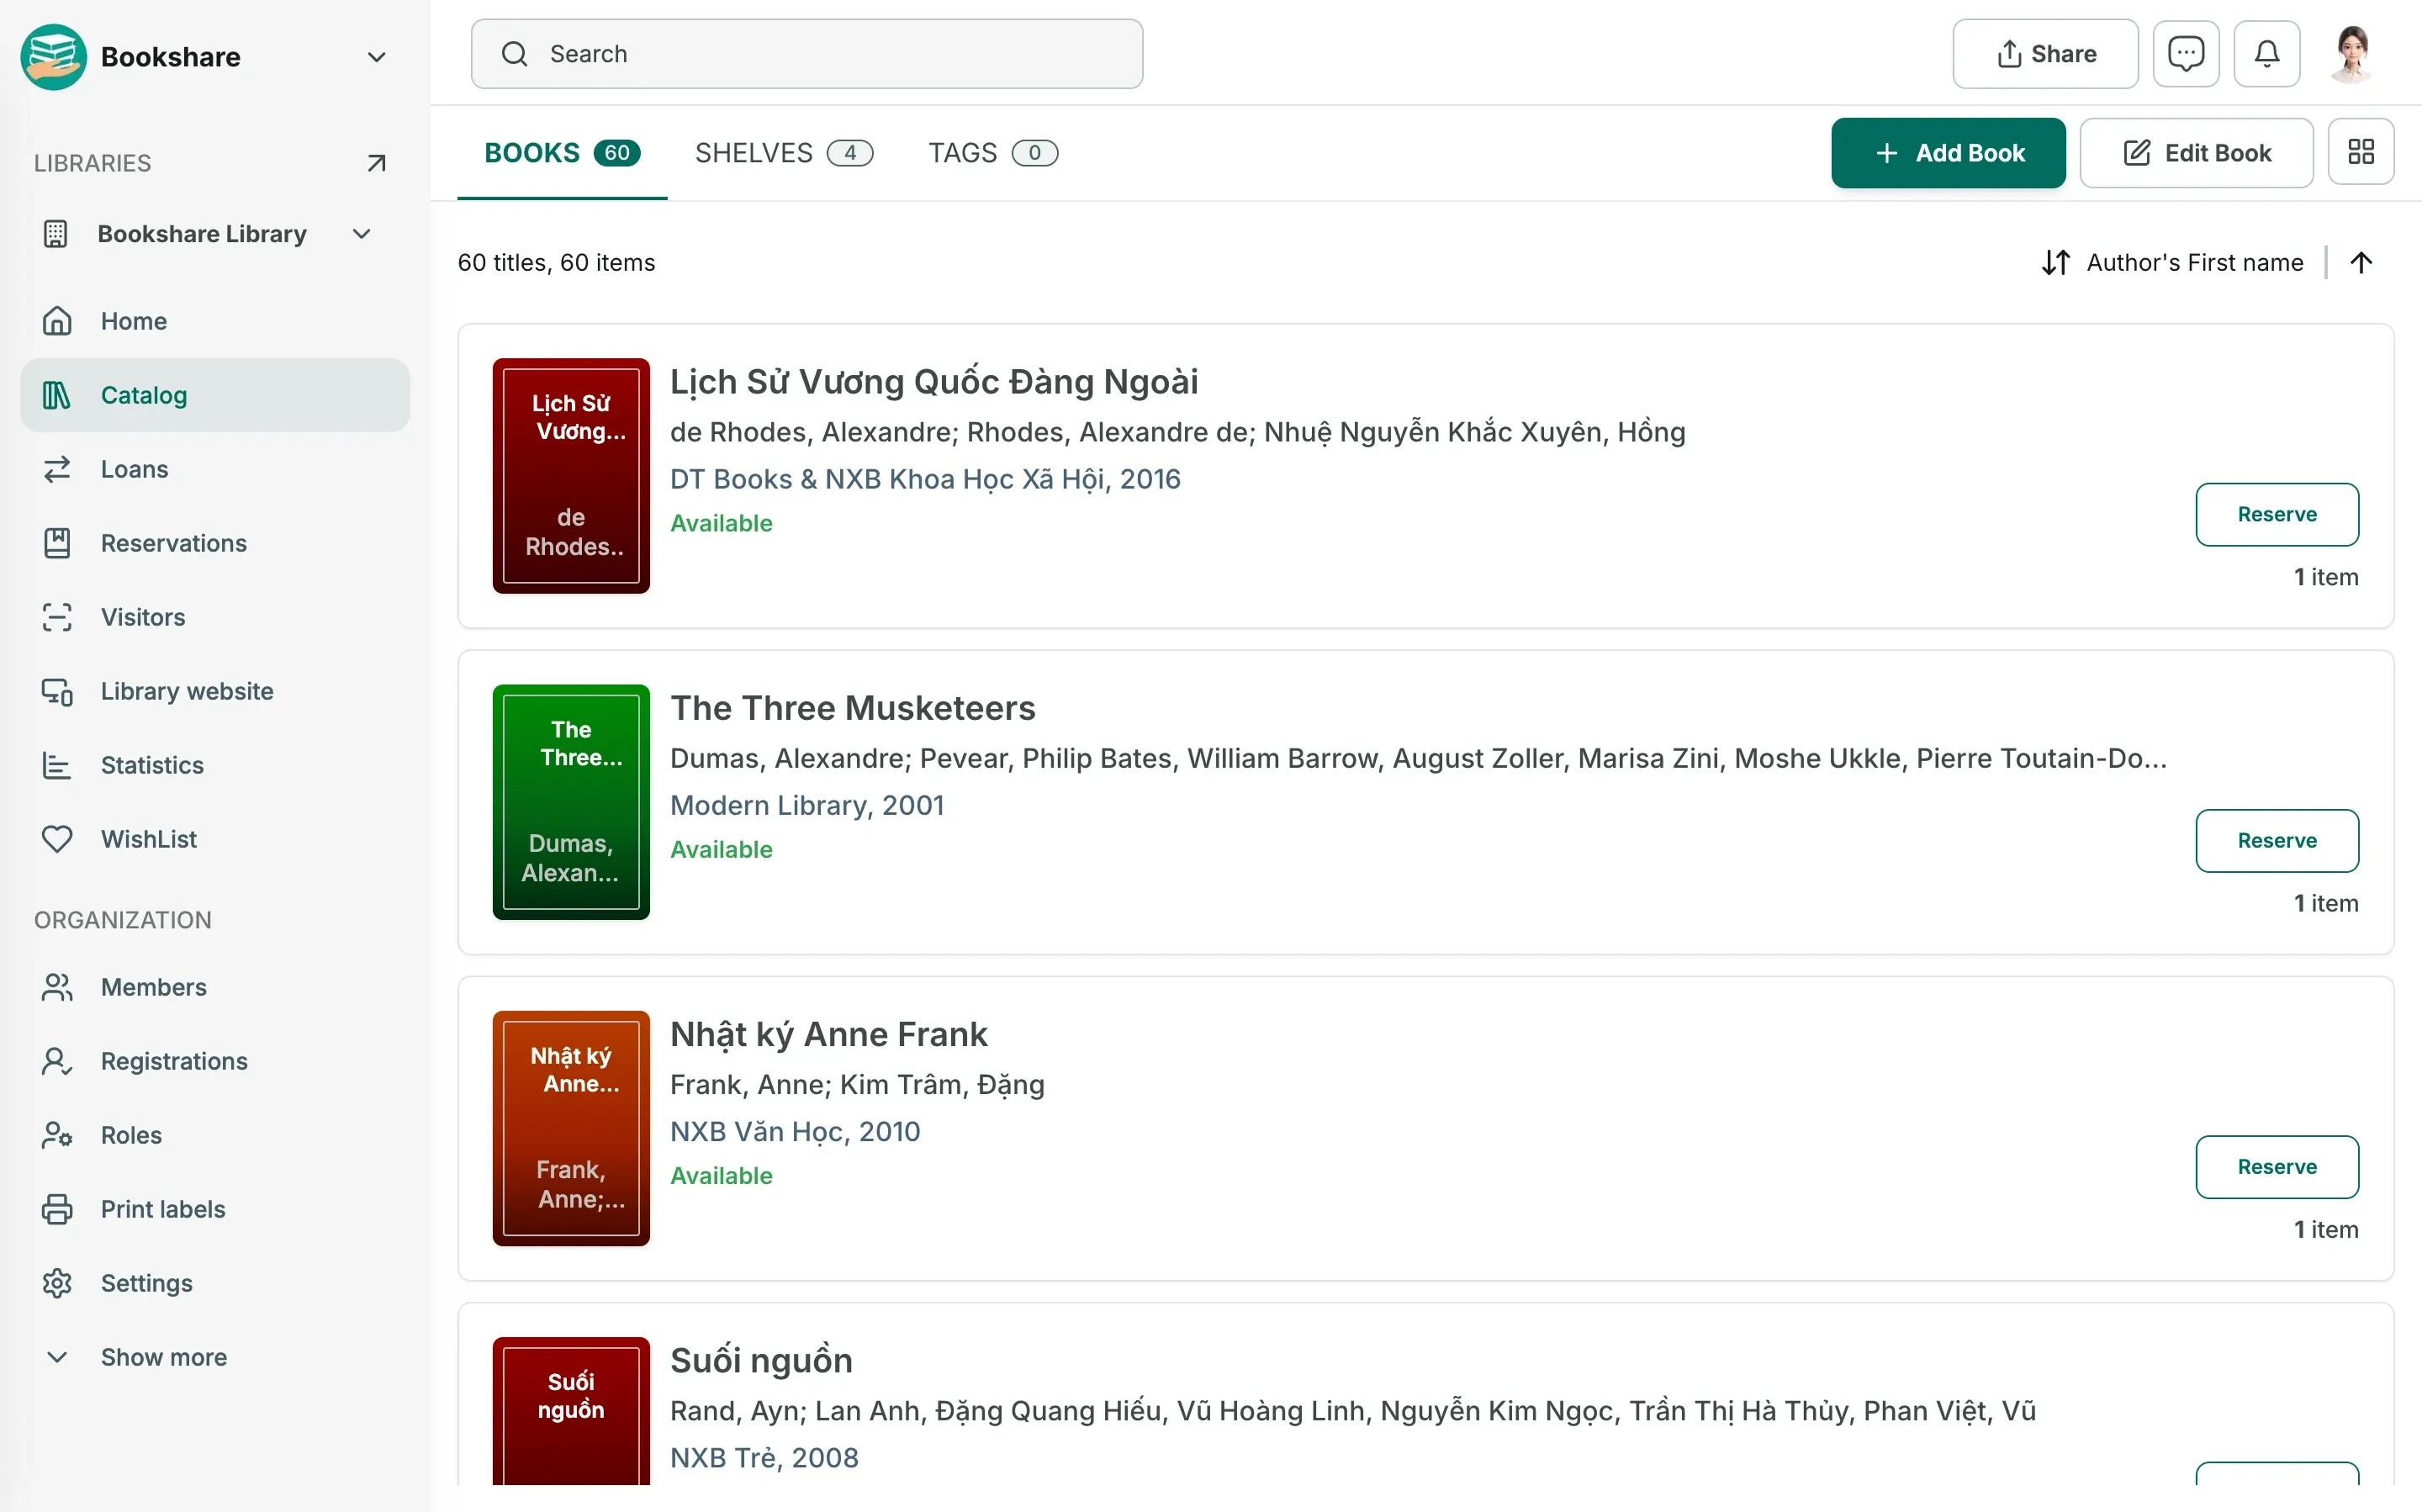Click the Share button

[x=2045, y=54]
